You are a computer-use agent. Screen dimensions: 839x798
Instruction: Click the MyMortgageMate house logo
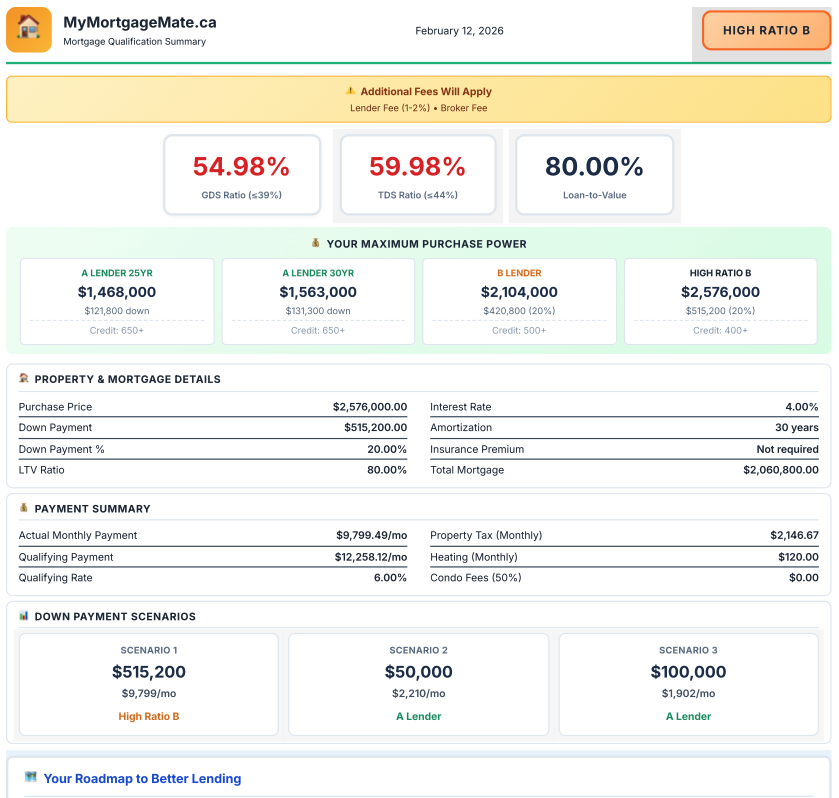[x=29, y=29]
